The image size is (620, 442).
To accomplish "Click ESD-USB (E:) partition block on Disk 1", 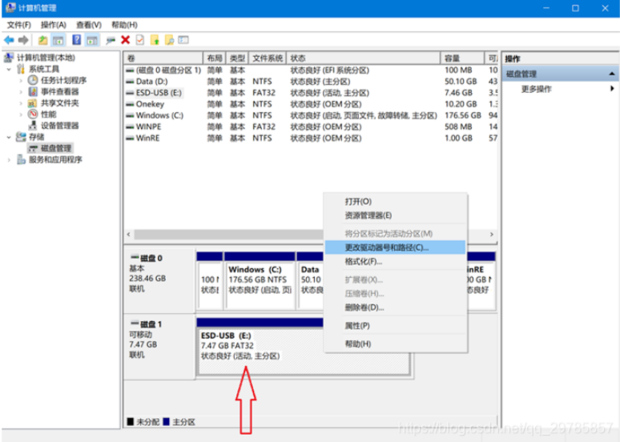I will coord(261,346).
